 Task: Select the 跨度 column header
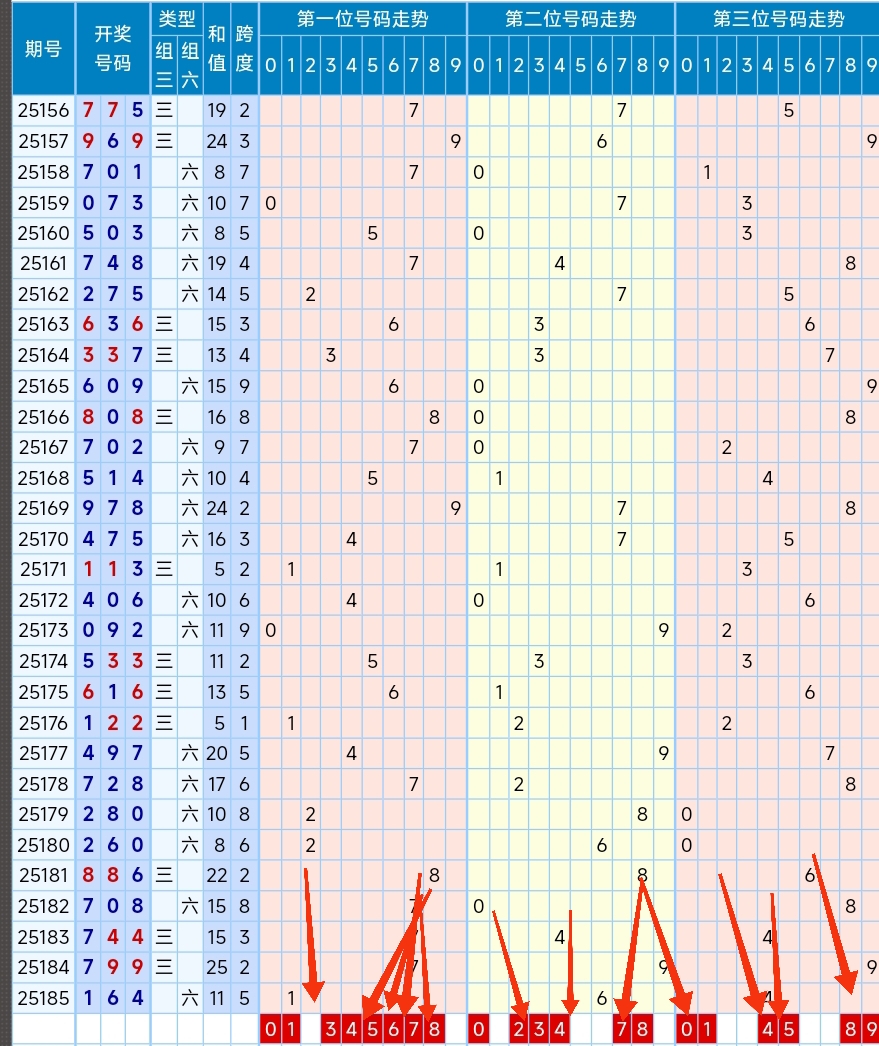coord(244,49)
